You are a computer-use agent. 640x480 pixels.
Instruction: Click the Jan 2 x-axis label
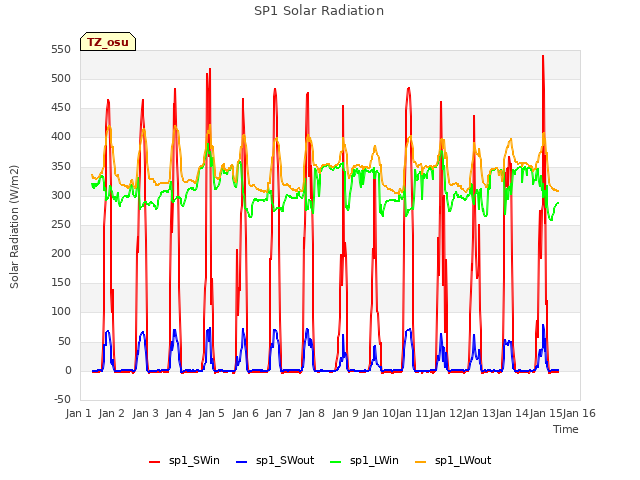pyautogui.click(x=111, y=413)
